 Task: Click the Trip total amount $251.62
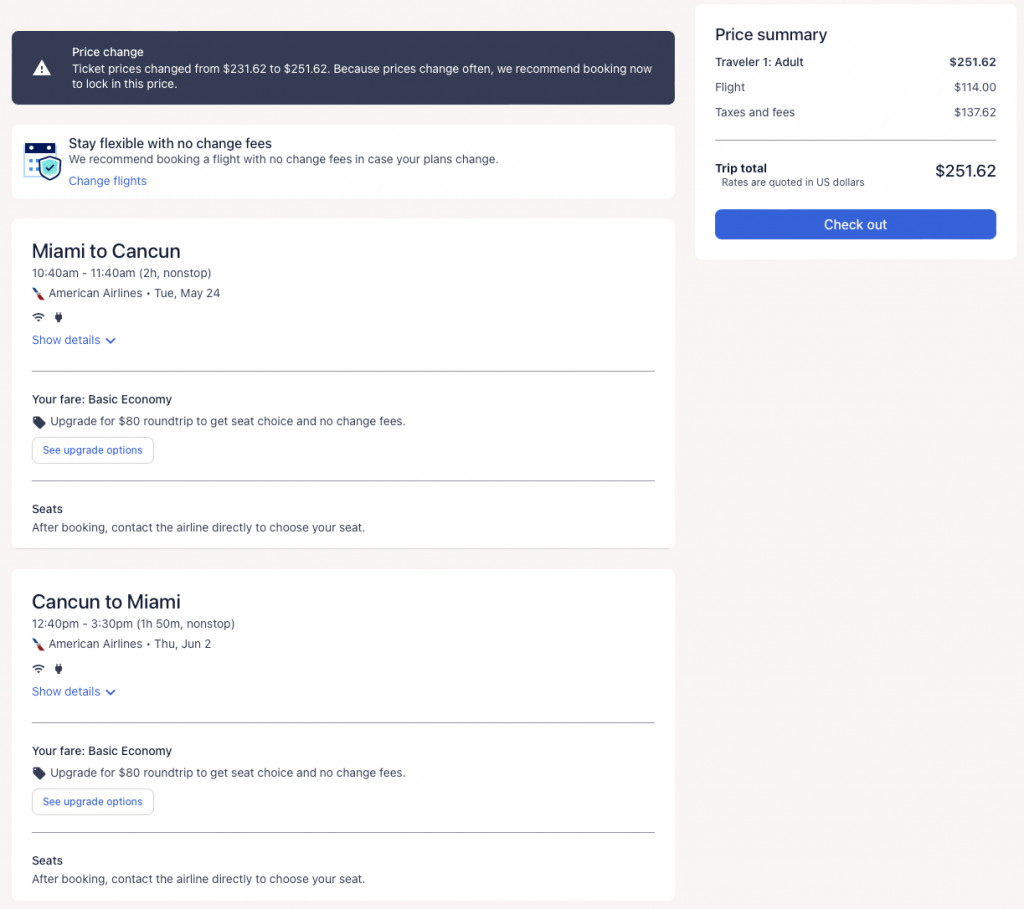pyautogui.click(x=965, y=171)
